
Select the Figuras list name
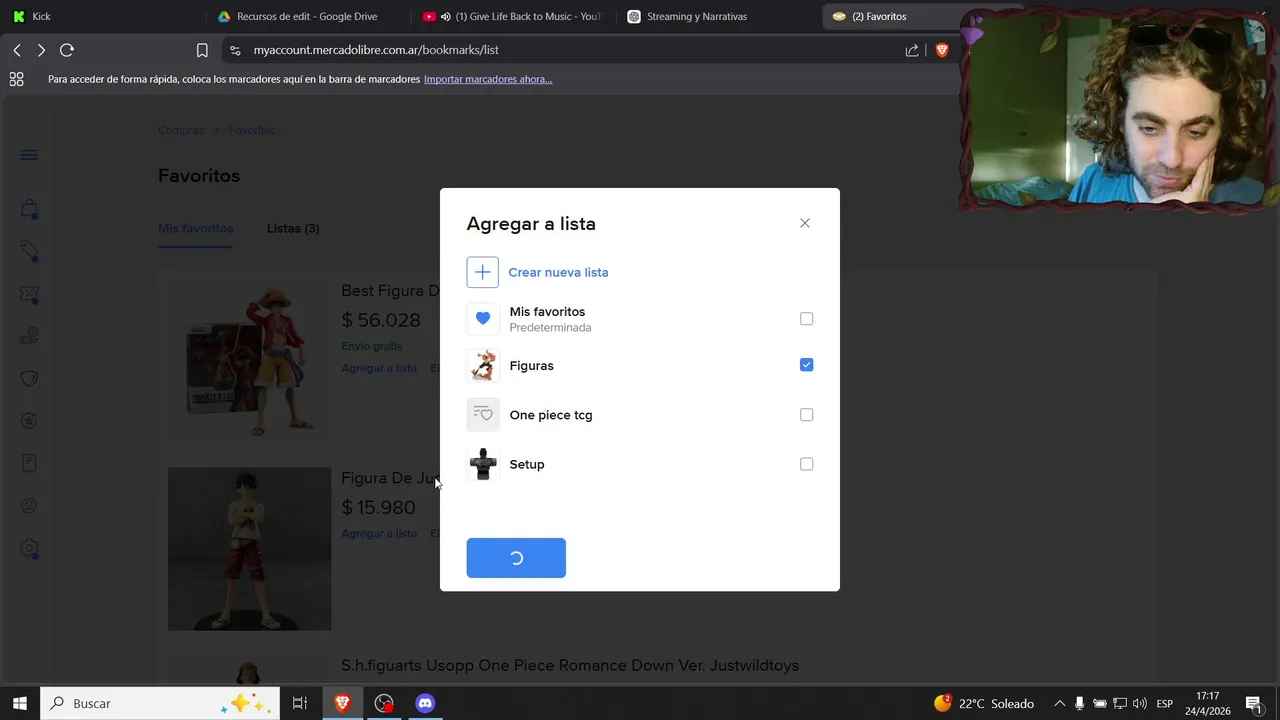[x=531, y=366]
